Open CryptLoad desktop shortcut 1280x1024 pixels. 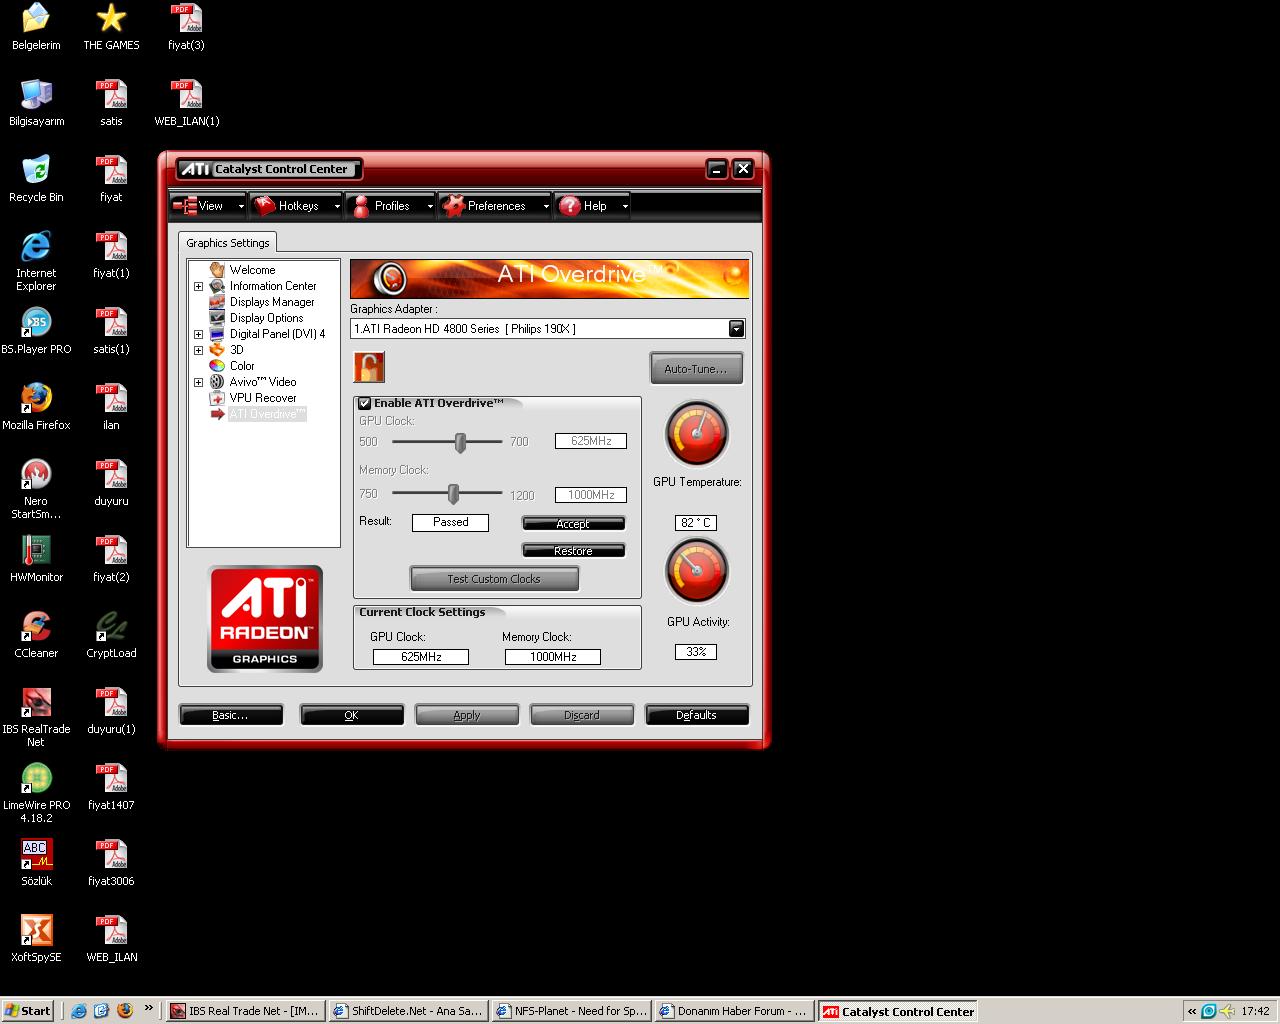point(111,635)
